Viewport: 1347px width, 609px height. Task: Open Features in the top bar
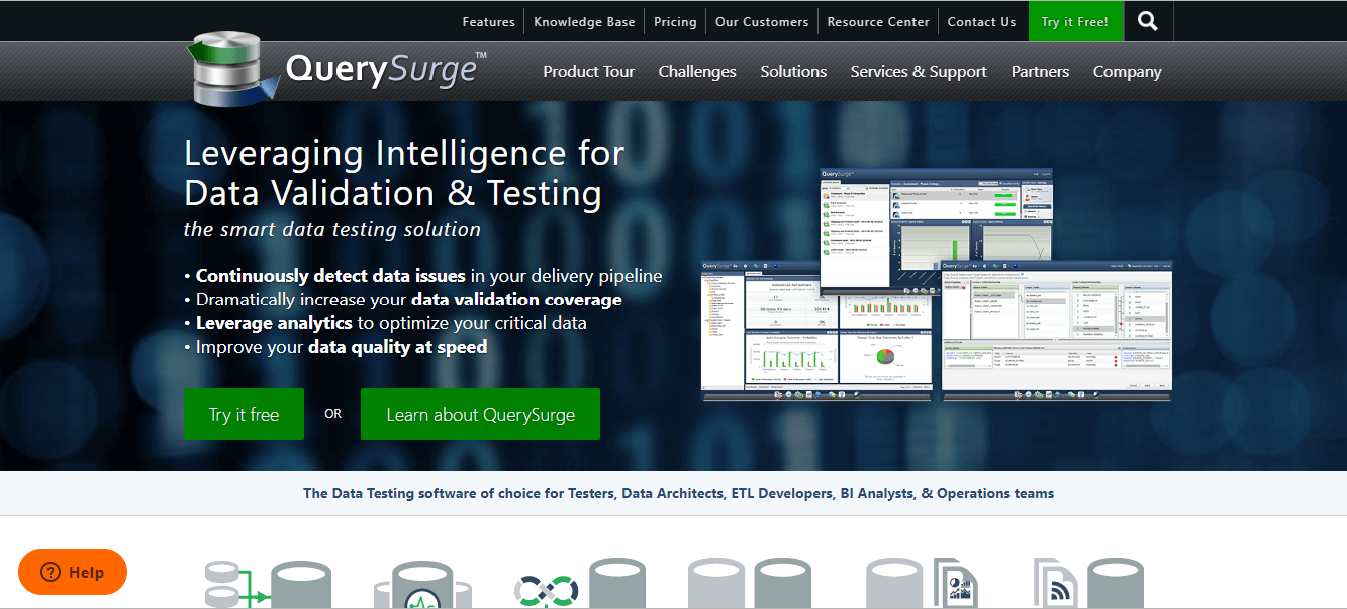[488, 21]
